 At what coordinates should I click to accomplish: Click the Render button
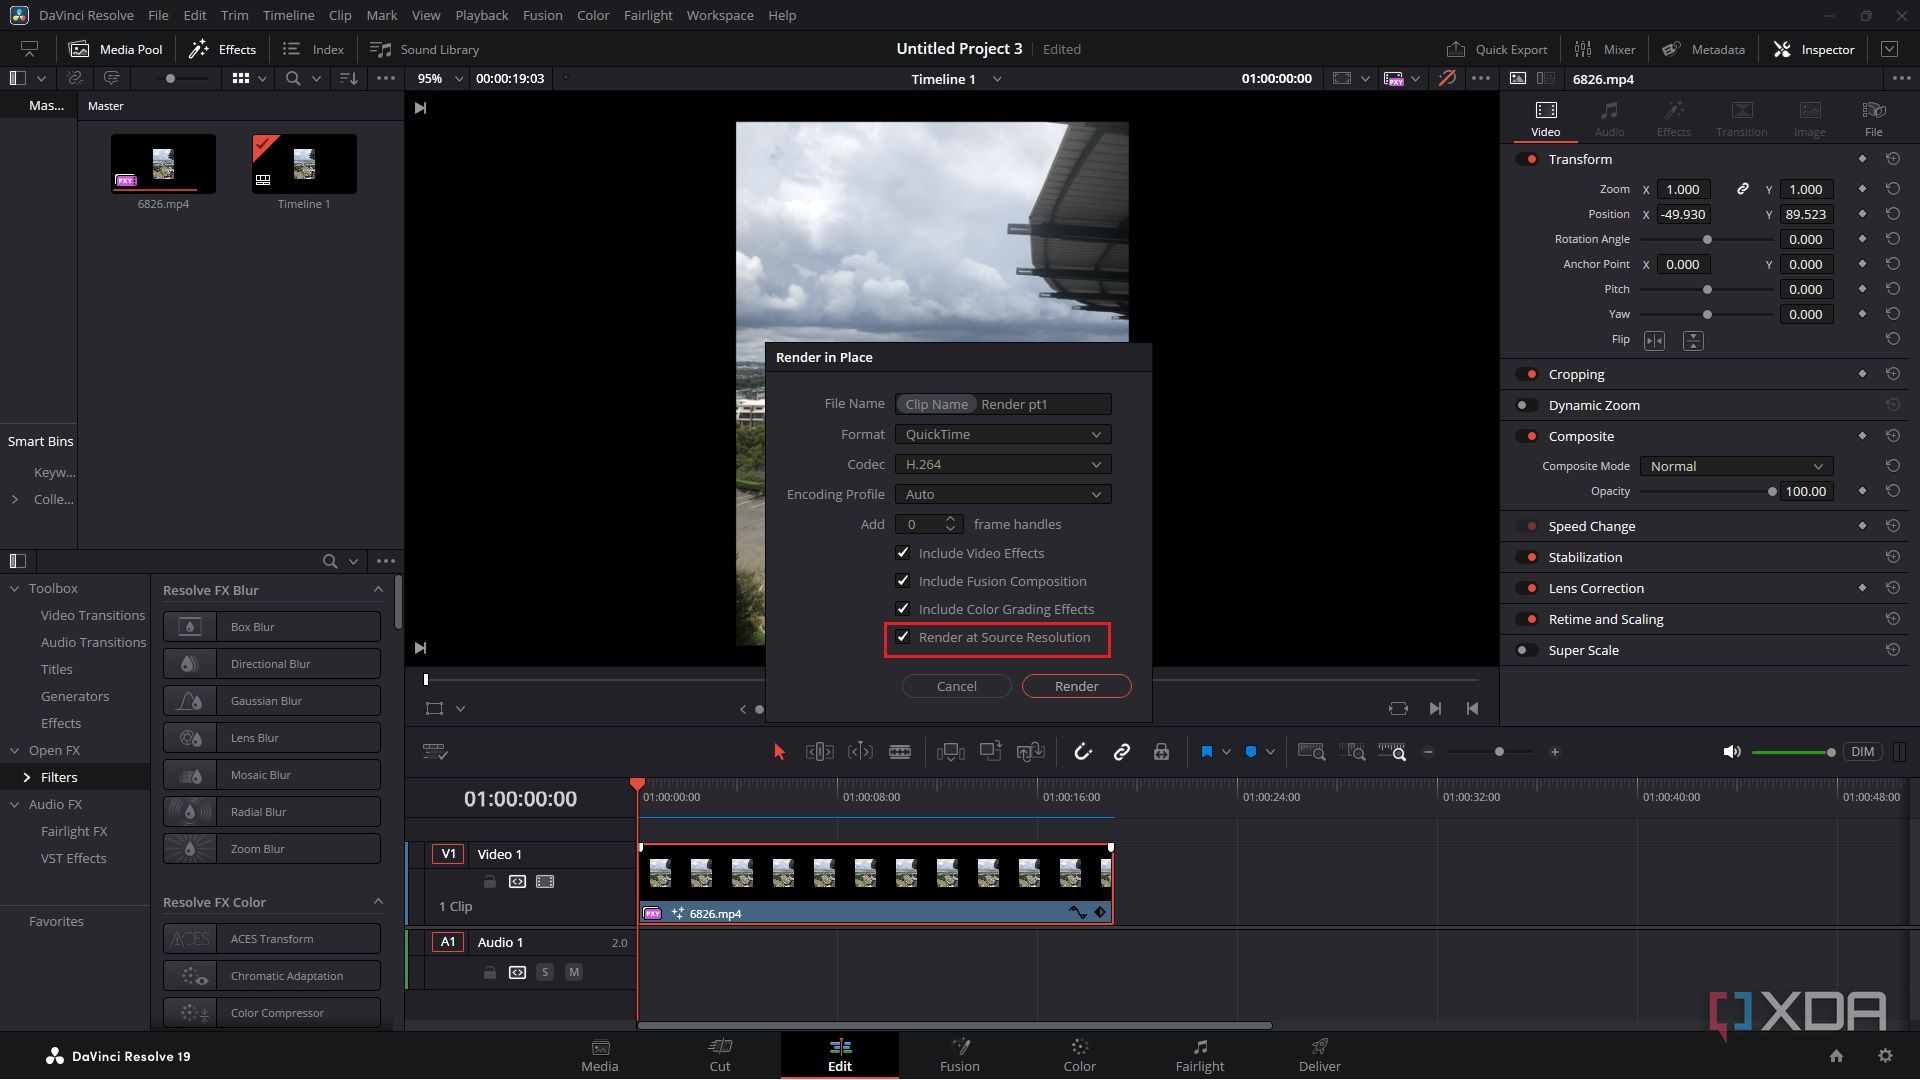[x=1076, y=686]
